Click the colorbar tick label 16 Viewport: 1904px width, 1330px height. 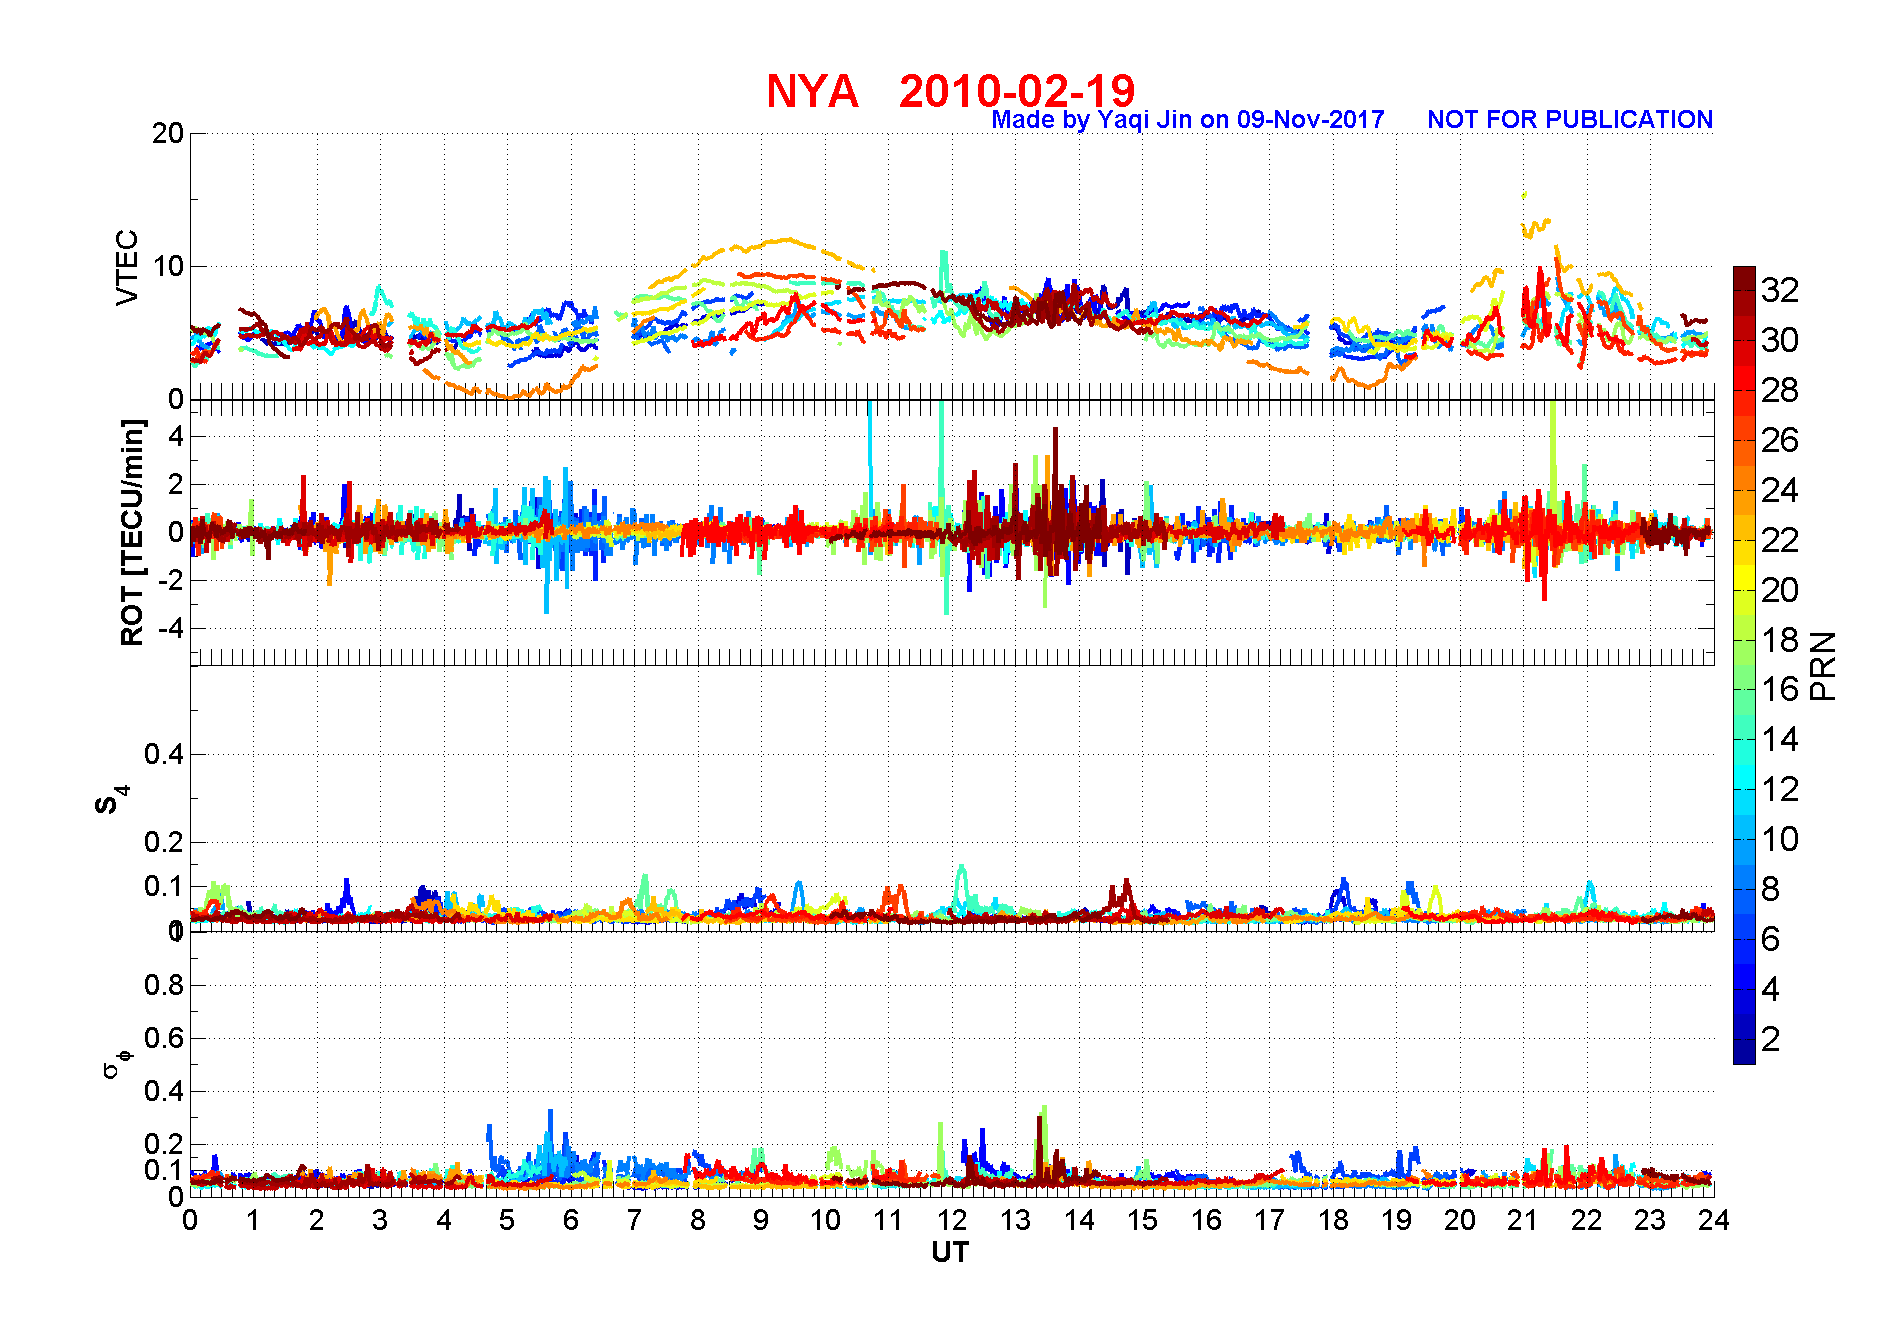coord(1780,689)
